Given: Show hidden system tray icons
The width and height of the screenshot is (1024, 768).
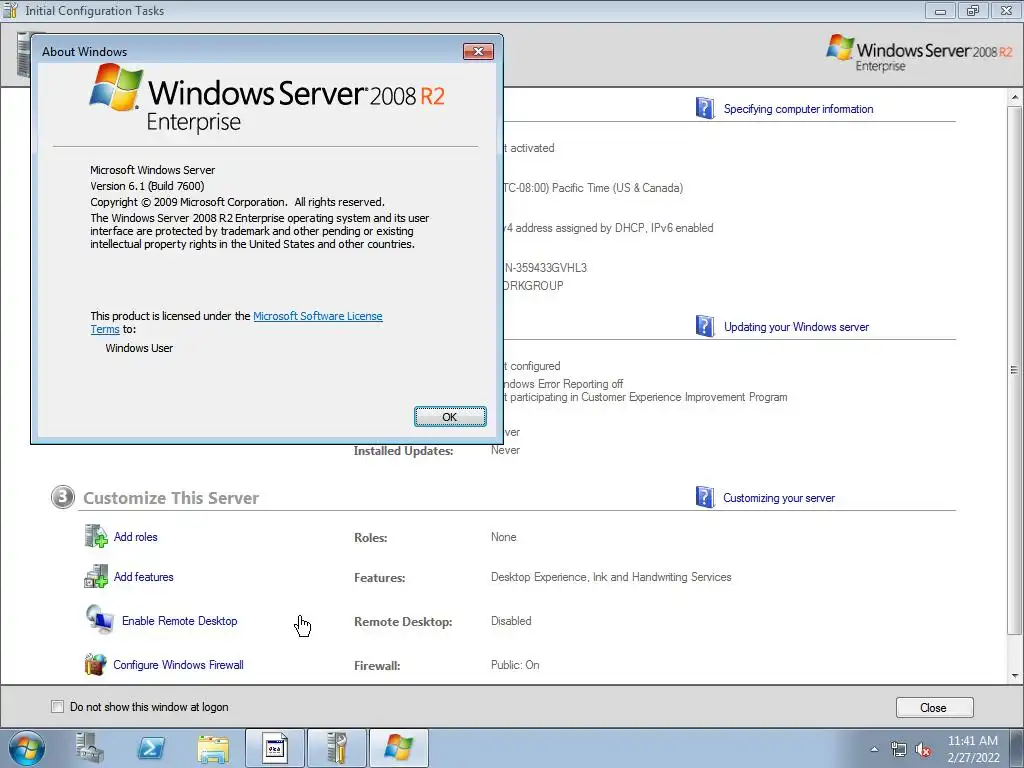Looking at the screenshot, I should click(874, 749).
